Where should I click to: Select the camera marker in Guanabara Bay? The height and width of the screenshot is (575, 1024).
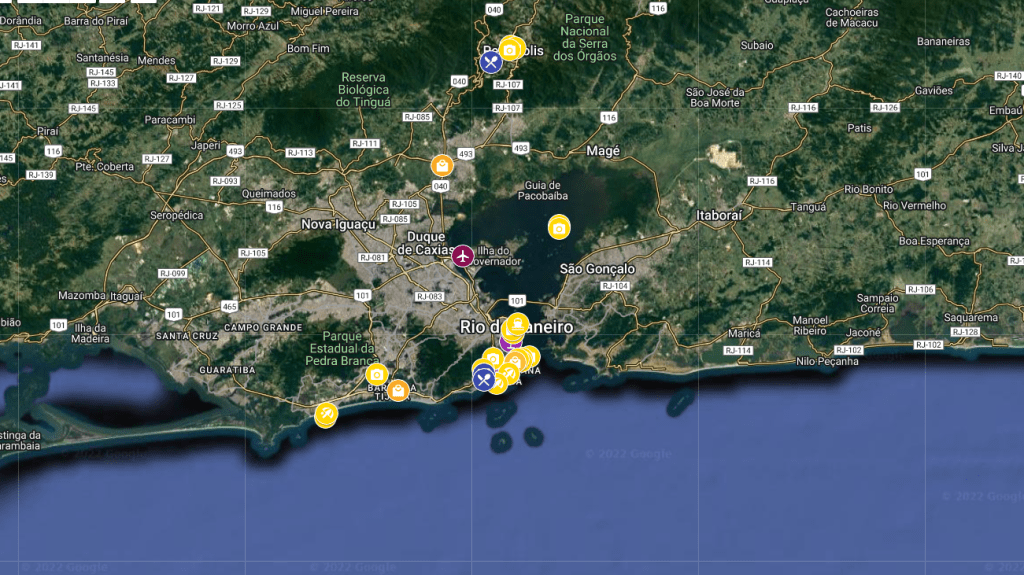[x=559, y=228]
